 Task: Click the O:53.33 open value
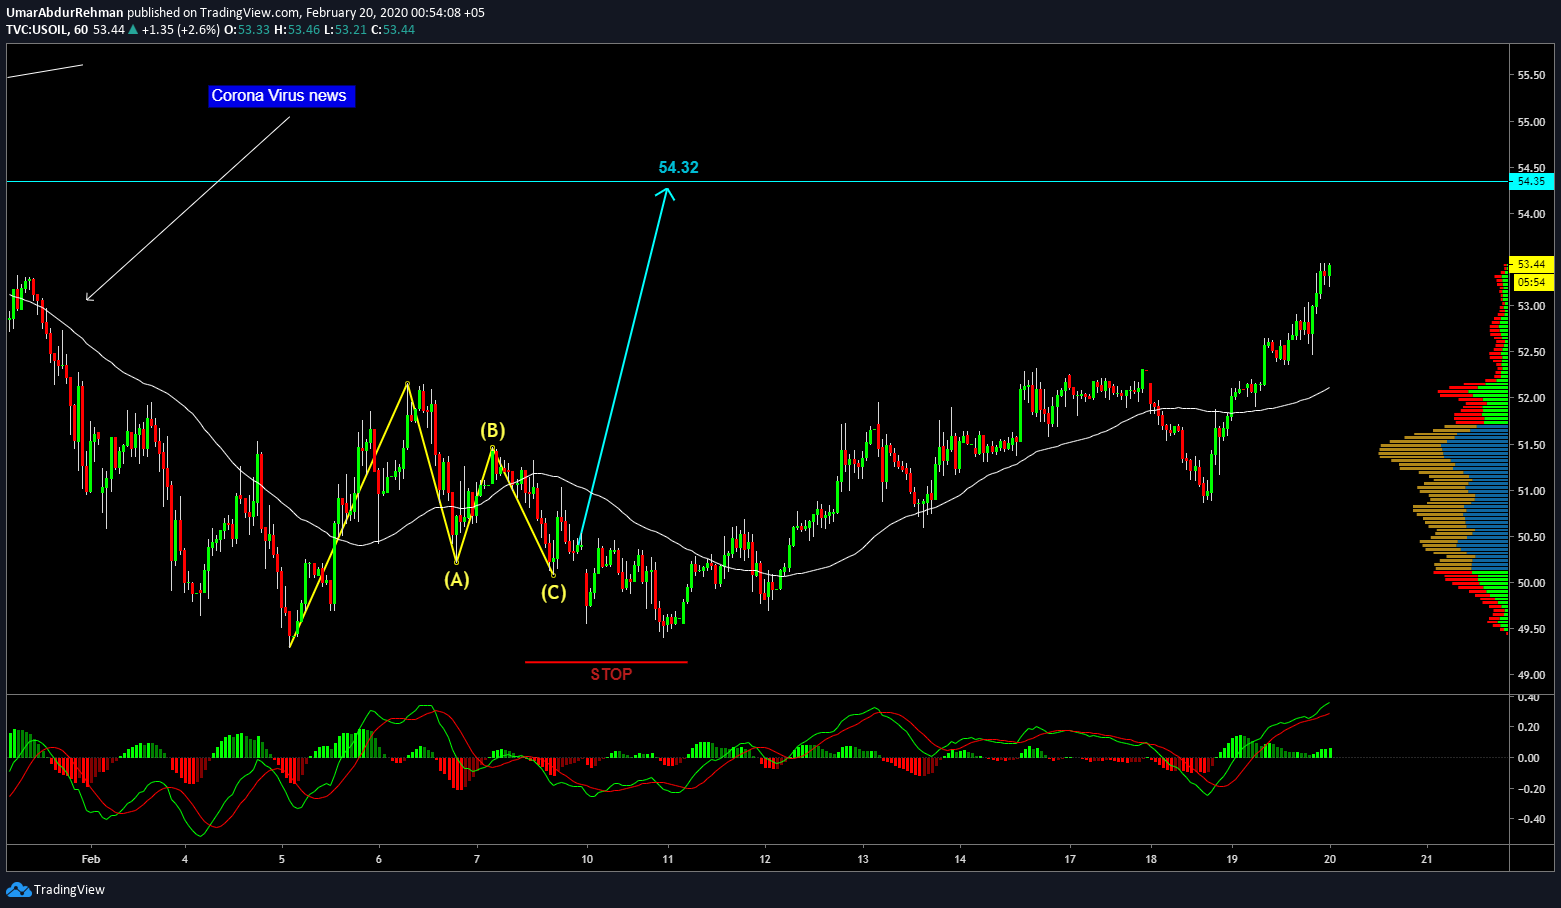(x=246, y=30)
